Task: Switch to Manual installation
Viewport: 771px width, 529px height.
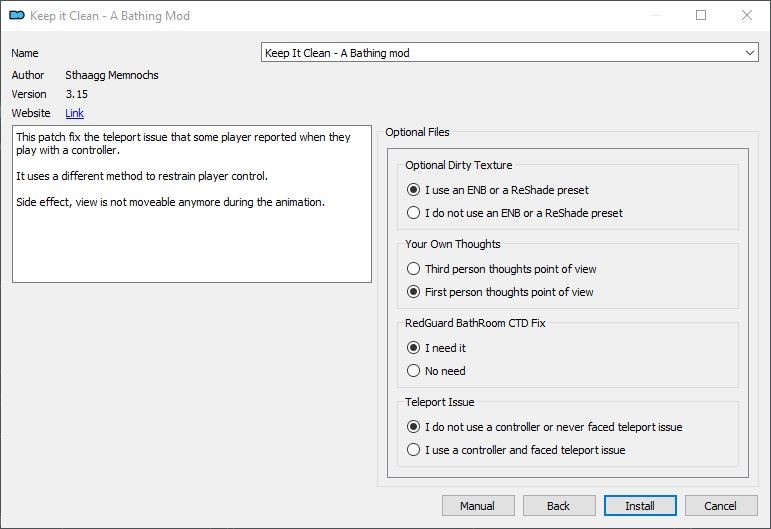Action: pos(478,506)
